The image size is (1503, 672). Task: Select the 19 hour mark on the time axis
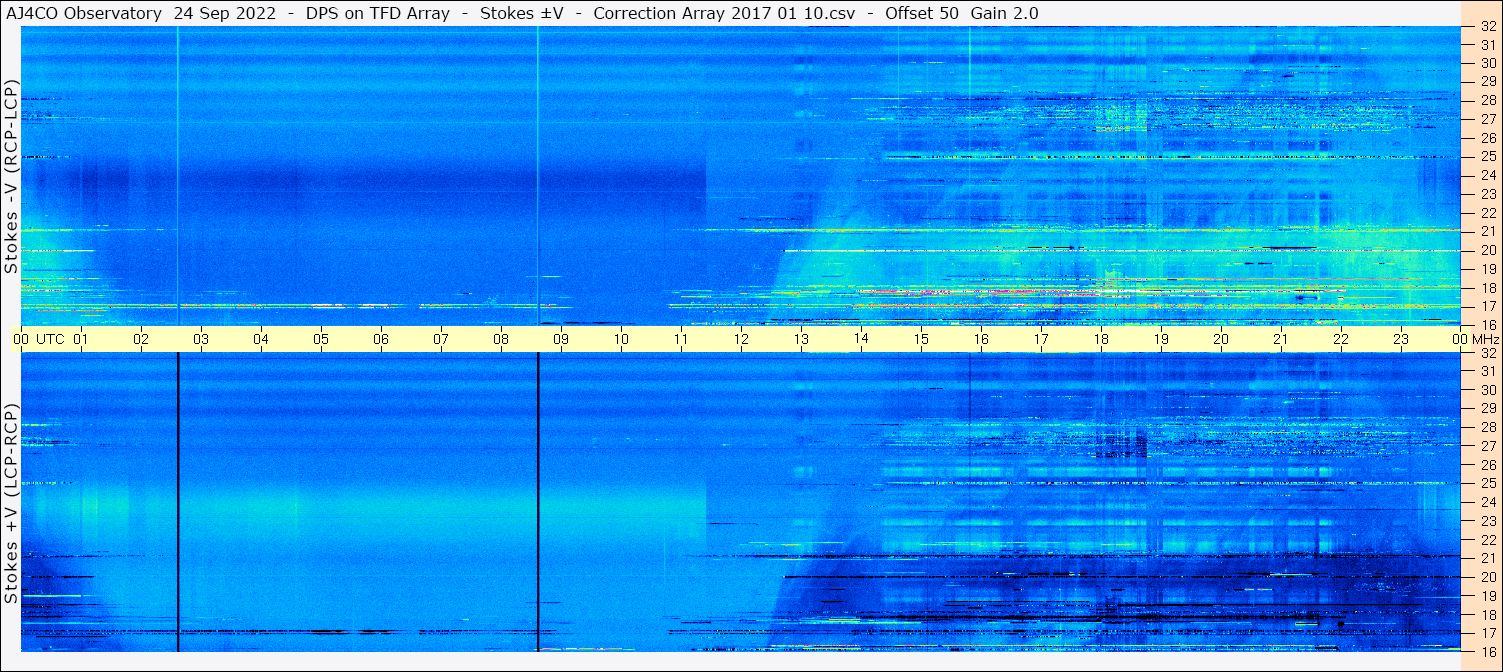[x=1161, y=339]
